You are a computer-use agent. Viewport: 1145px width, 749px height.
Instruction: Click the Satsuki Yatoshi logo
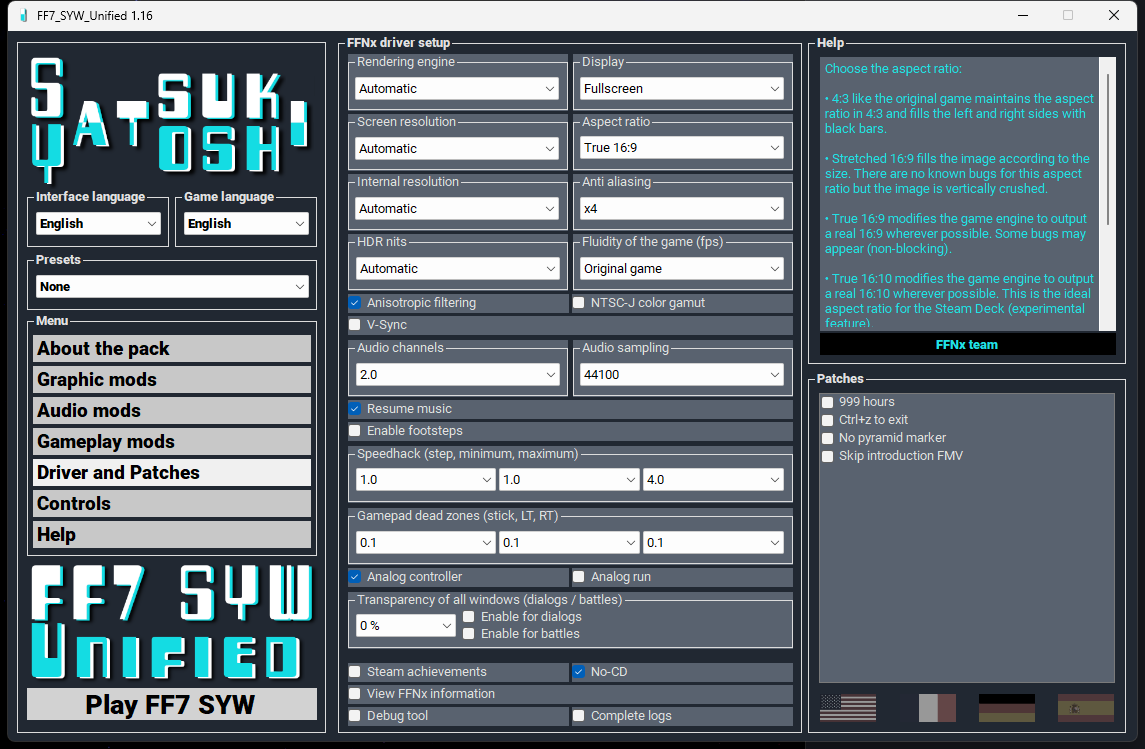169,118
